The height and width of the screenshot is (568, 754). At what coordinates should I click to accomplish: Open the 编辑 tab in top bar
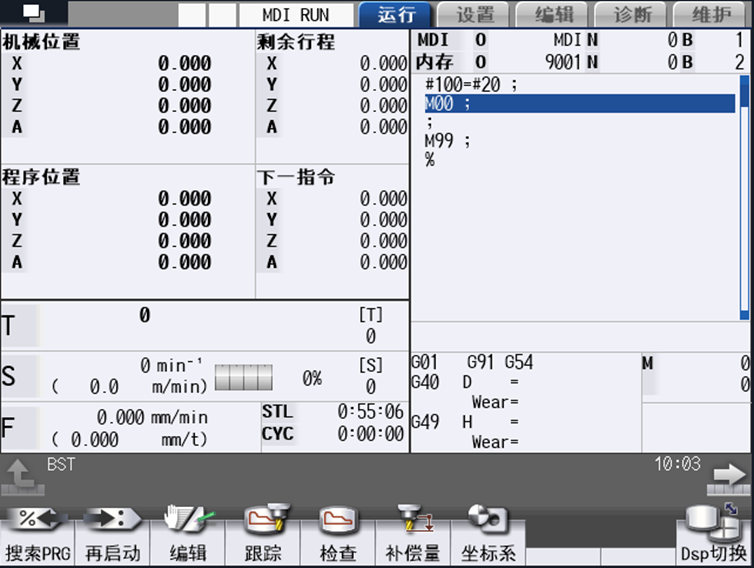click(x=553, y=15)
